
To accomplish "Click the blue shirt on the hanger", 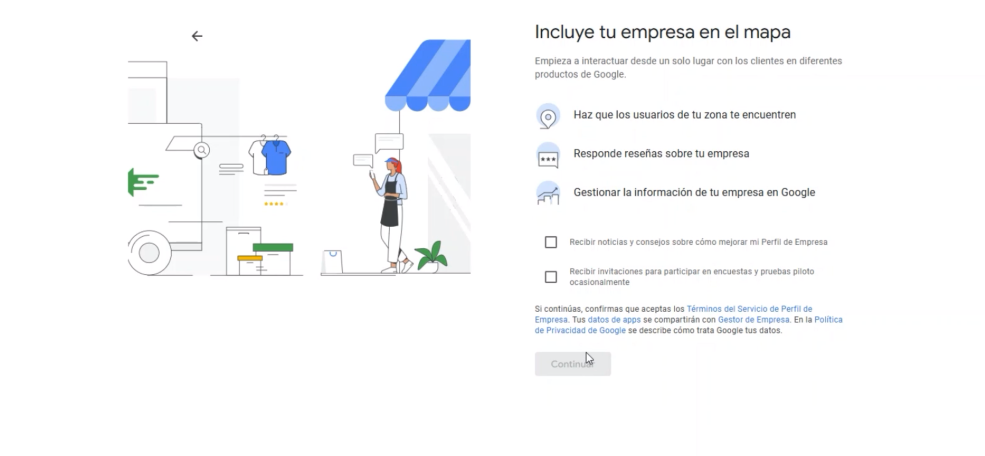I will coord(270,155).
